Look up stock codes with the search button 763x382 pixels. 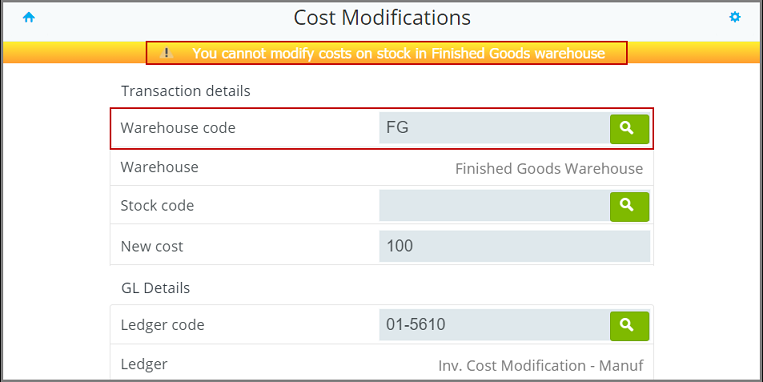[x=629, y=206]
